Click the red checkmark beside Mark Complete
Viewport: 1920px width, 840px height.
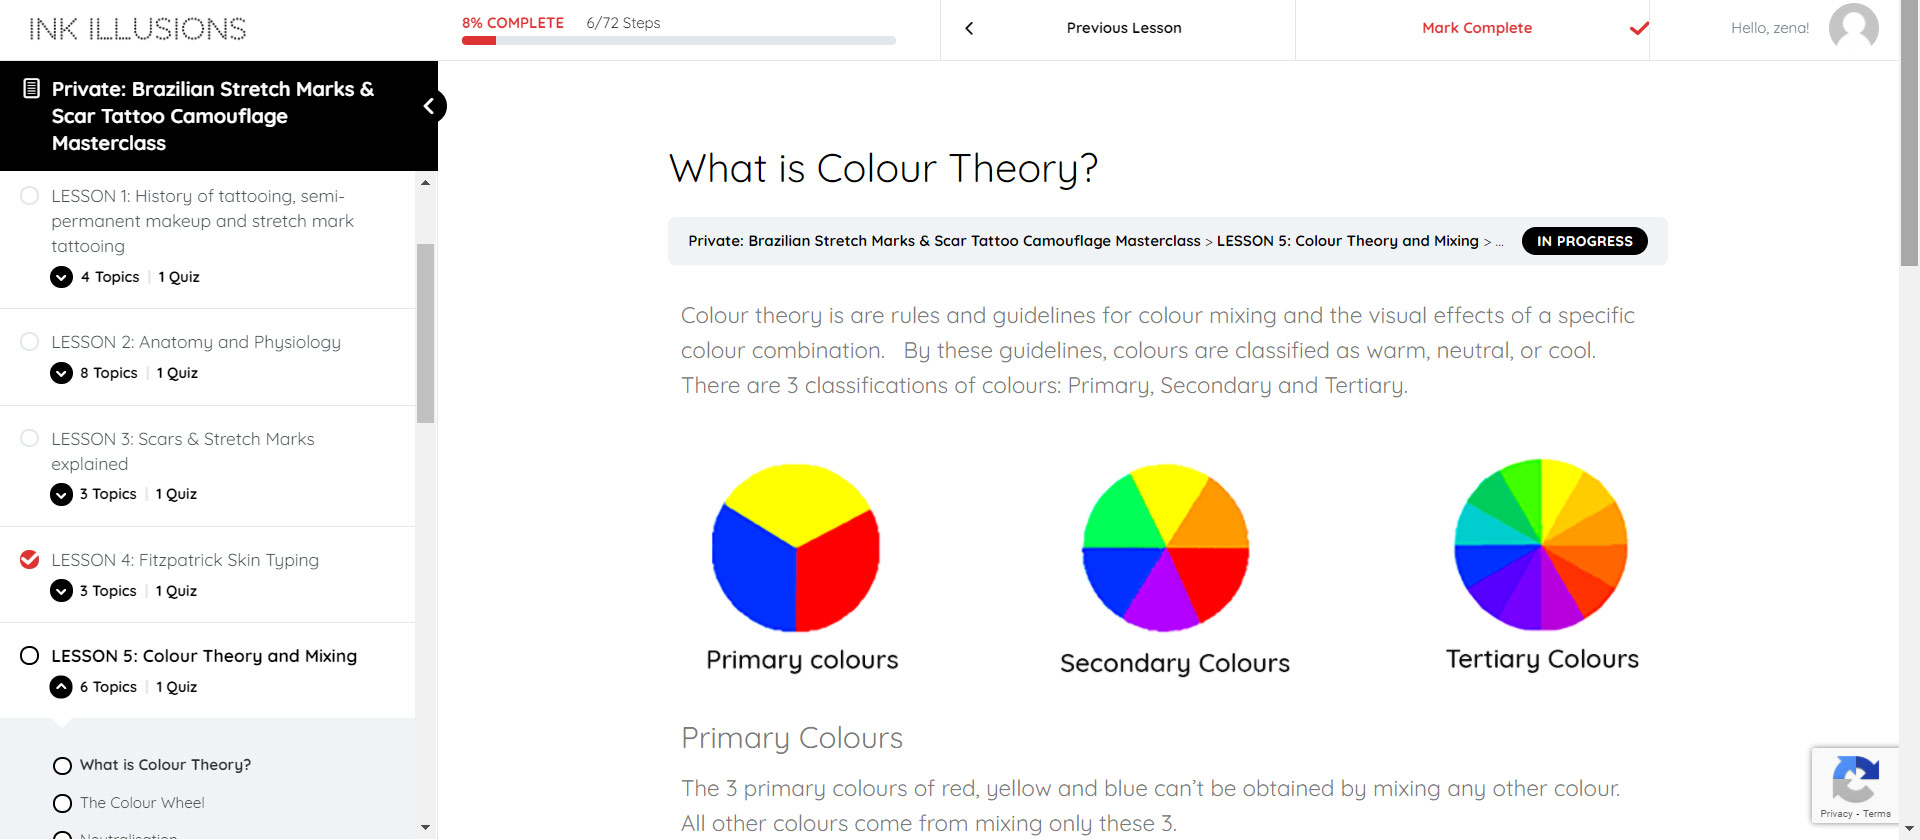point(1639,28)
